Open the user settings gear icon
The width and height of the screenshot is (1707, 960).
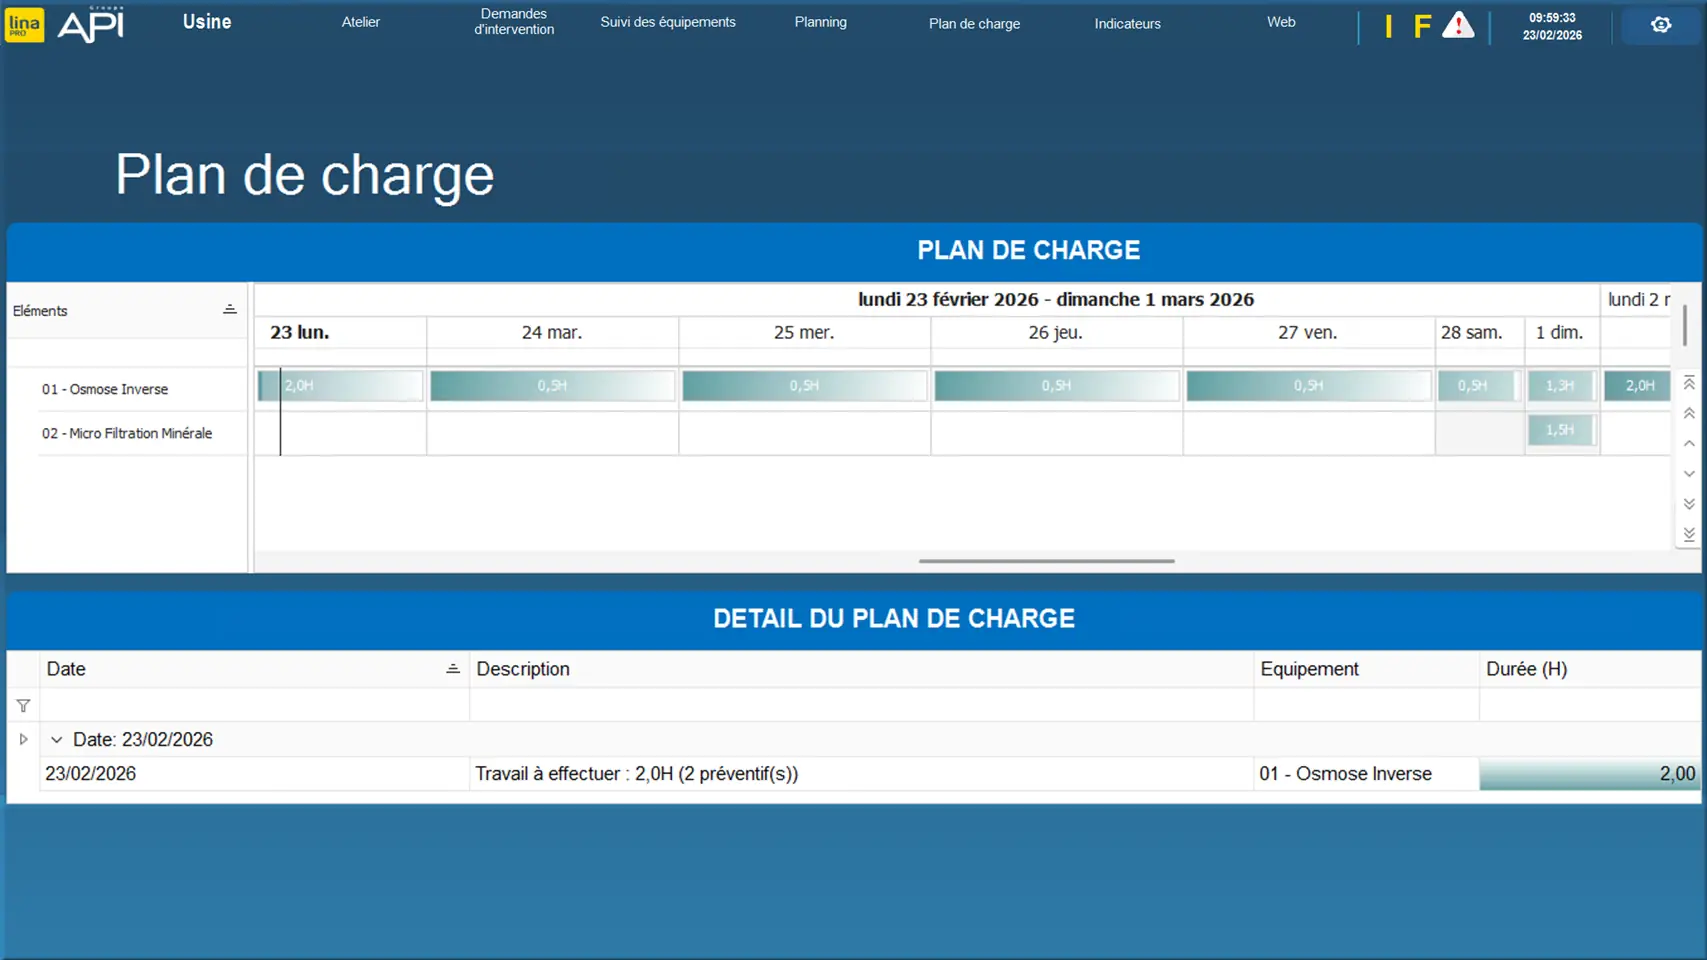1660,25
